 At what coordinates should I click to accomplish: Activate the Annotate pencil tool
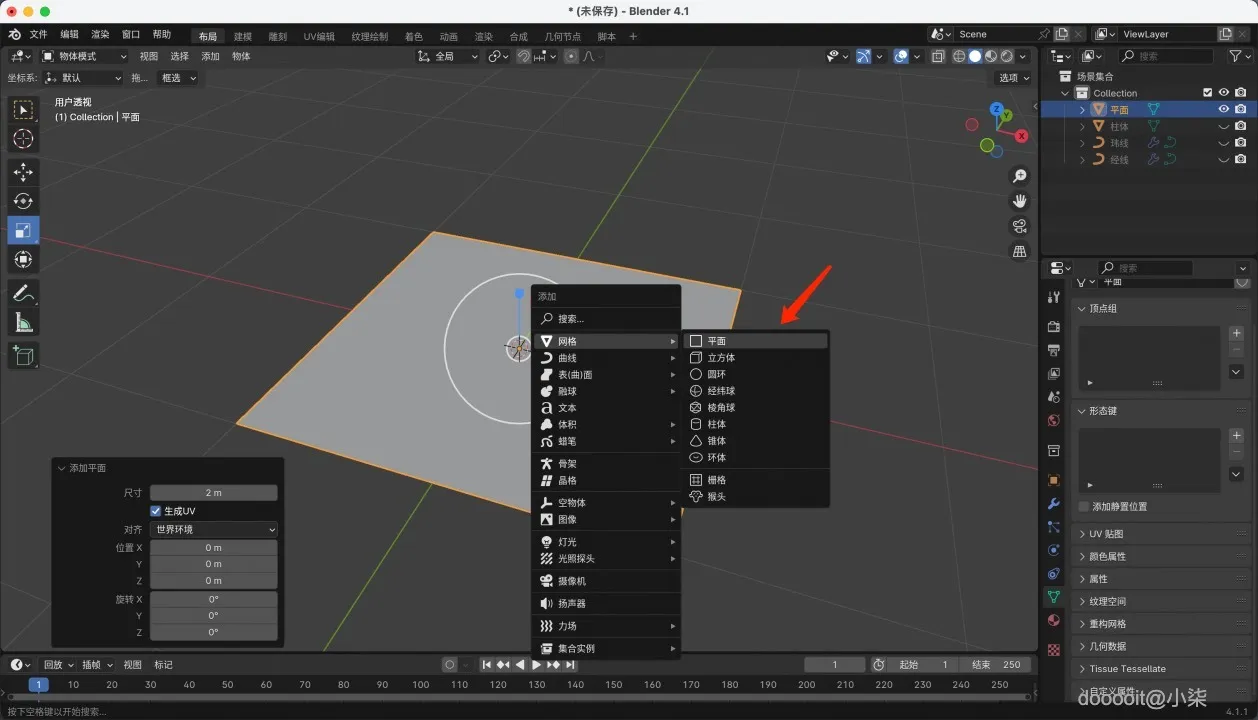[23, 294]
